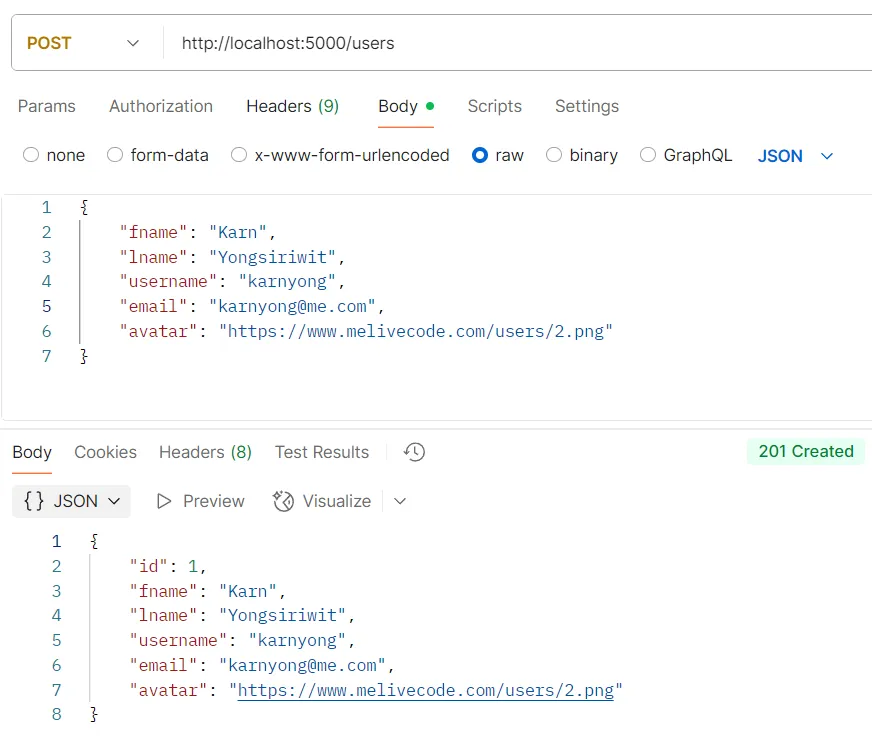Open the Headers (9) request tab
The image size is (872, 740).
click(x=292, y=106)
